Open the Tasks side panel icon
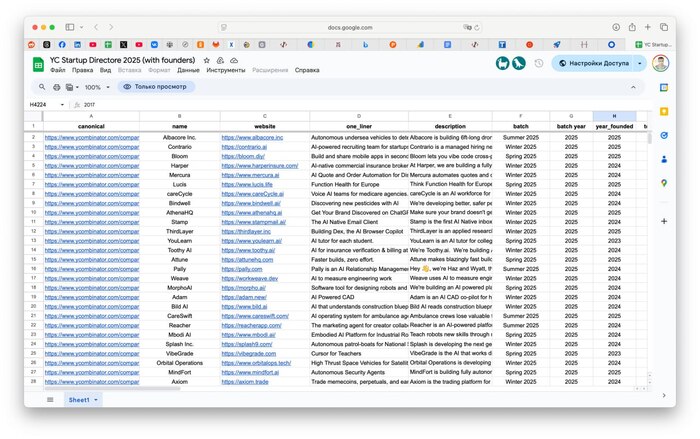This screenshot has height=439, width=700. (664, 135)
